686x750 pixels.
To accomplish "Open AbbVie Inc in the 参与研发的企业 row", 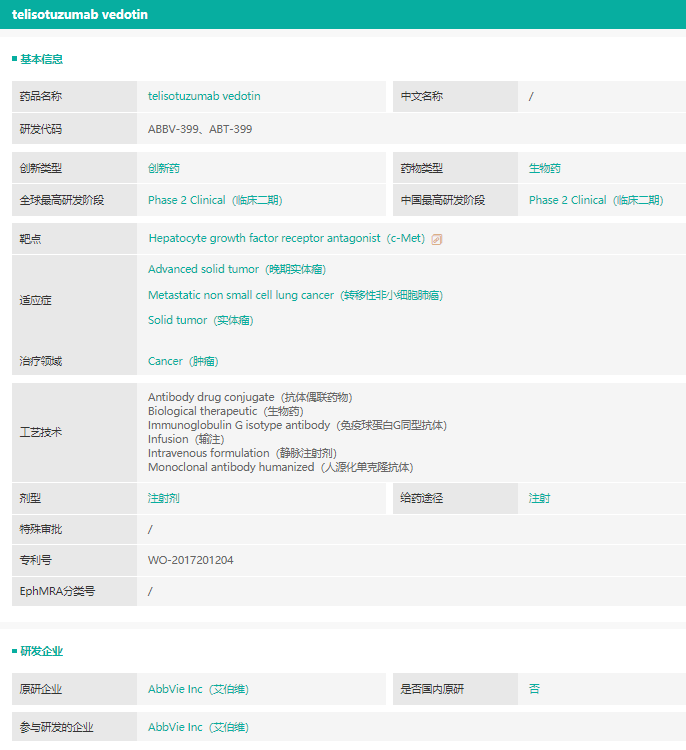I will 198,727.
